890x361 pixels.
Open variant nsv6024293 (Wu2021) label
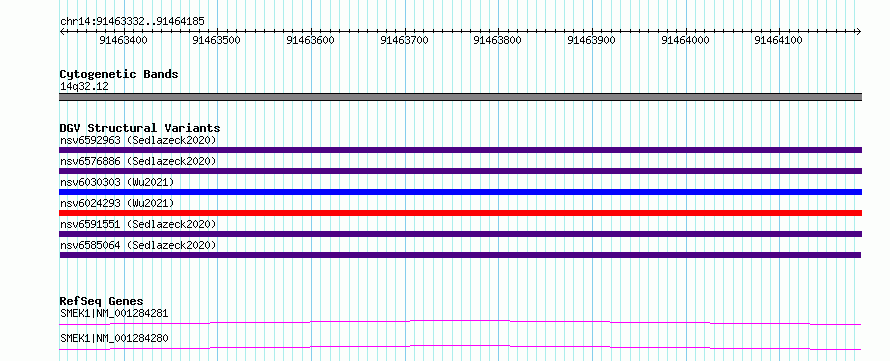117,203
